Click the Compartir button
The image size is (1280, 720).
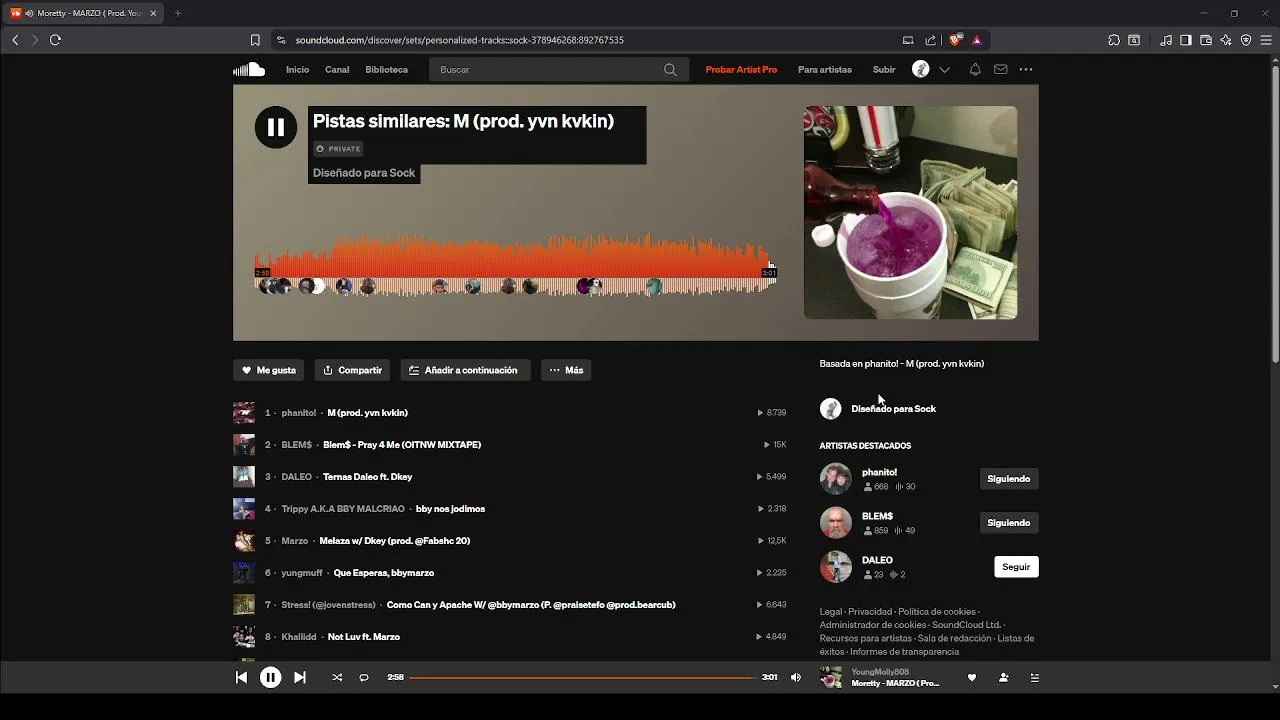pyautogui.click(x=352, y=370)
